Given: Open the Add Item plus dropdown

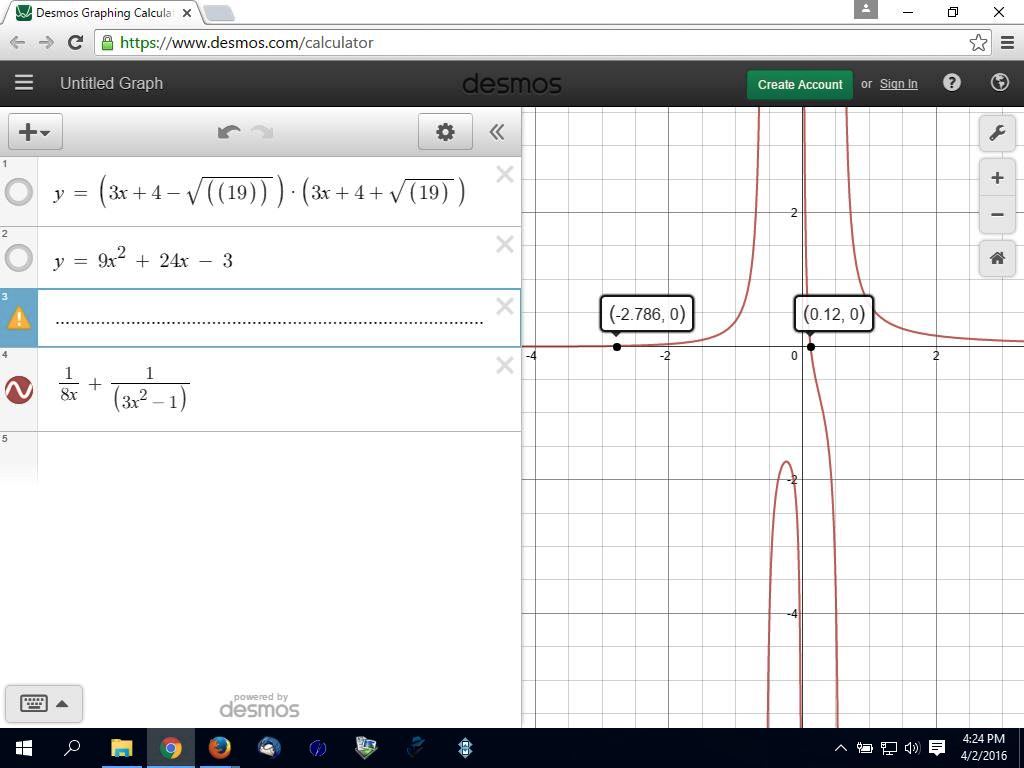Looking at the screenshot, I should click(x=35, y=132).
